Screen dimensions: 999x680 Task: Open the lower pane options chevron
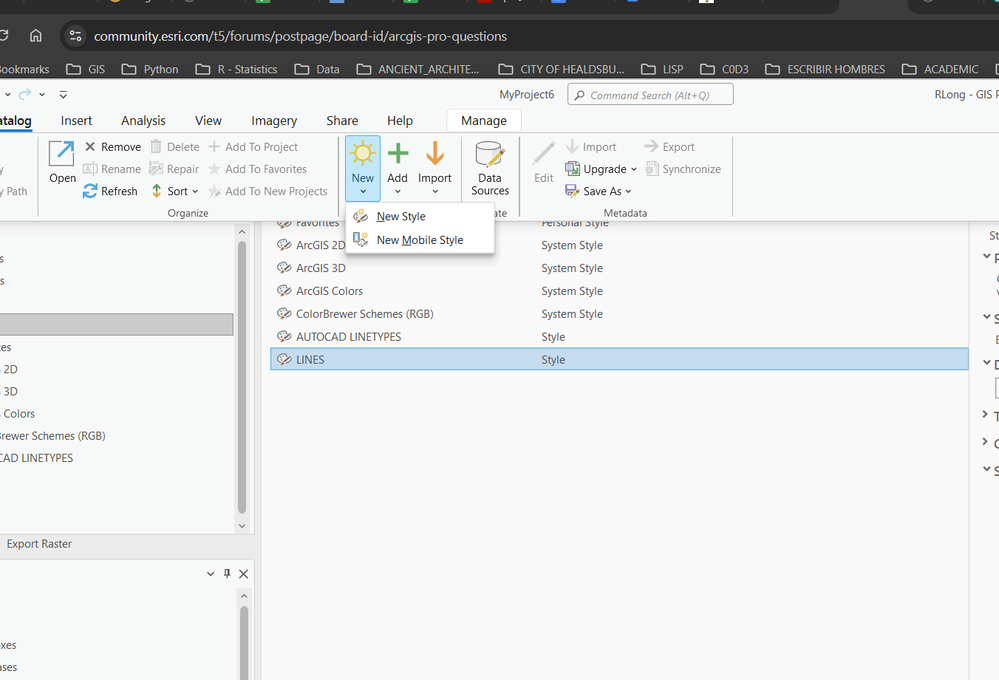coord(210,574)
